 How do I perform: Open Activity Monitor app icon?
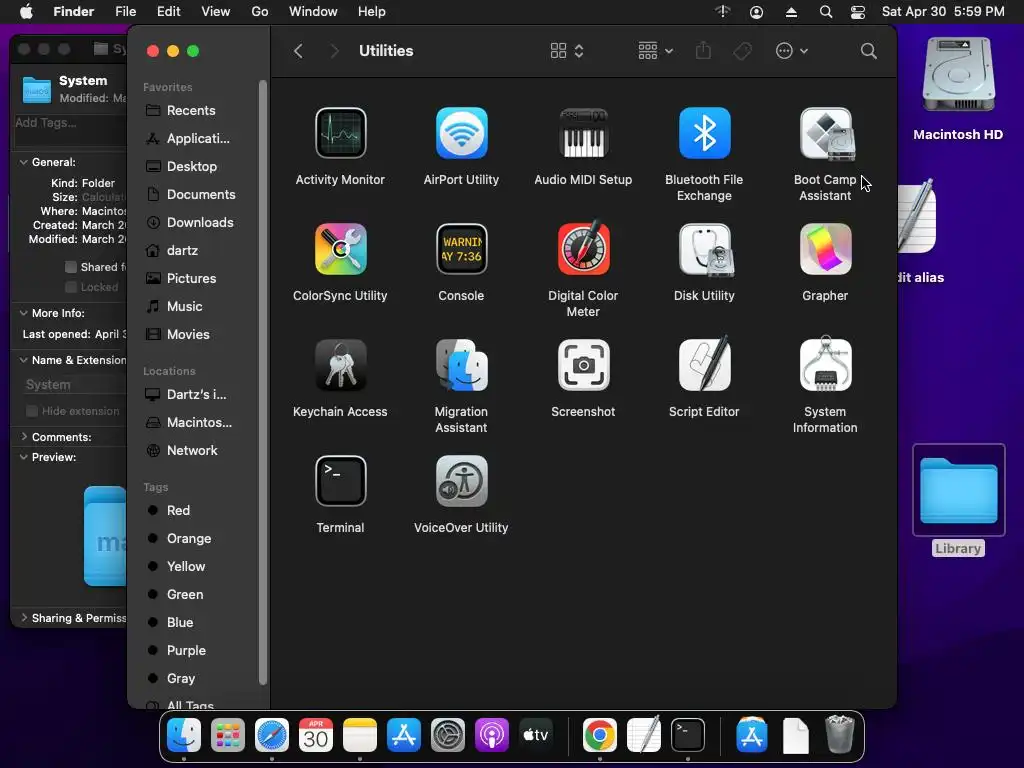(x=340, y=133)
